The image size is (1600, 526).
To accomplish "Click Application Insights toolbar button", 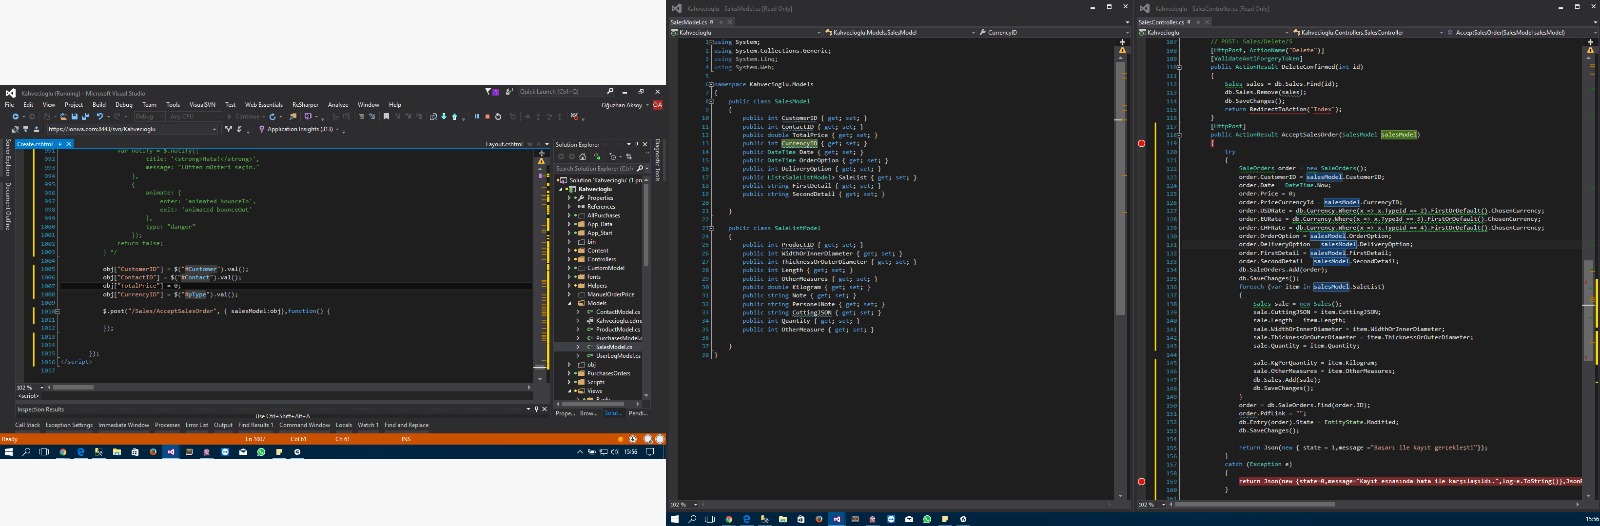I will [299, 129].
